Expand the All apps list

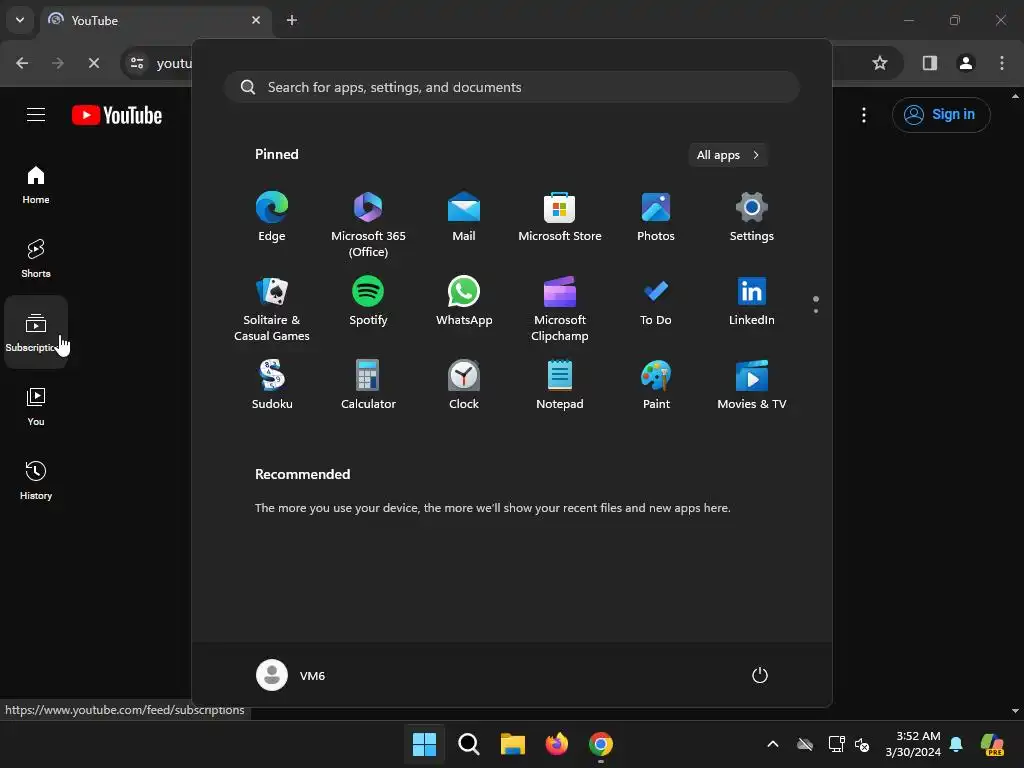(x=728, y=155)
